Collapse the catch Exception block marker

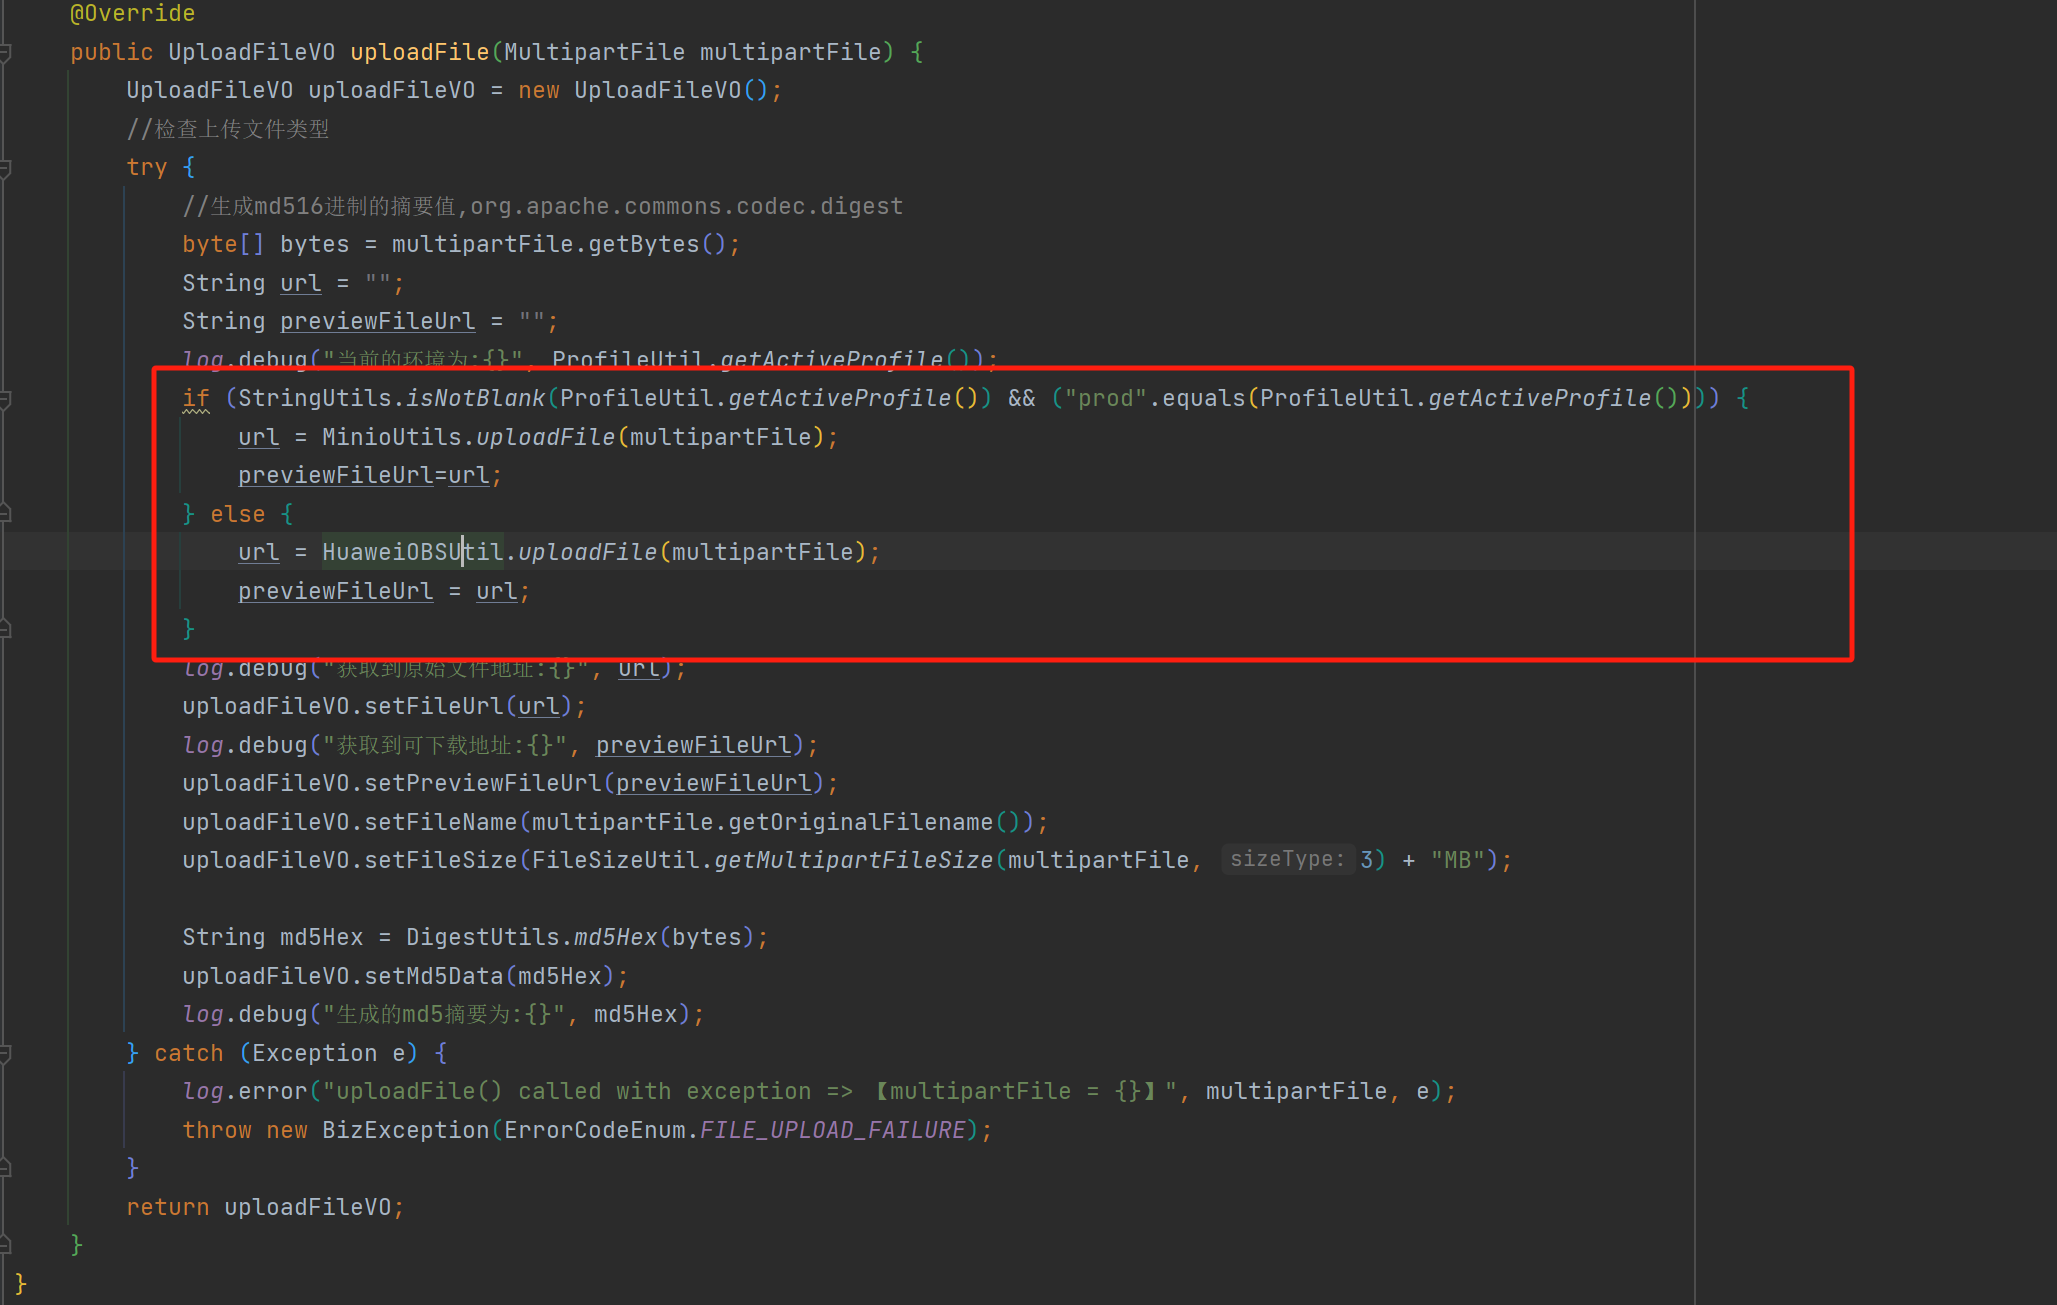(x=5, y=1053)
